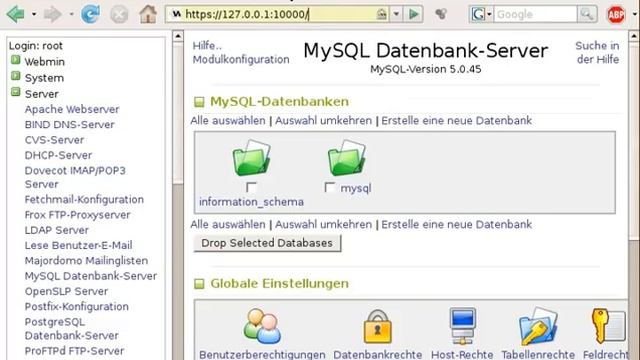Open Benutzerberechtigungen users icon
The height and width of the screenshot is (360, 640).
click(262, 326)
